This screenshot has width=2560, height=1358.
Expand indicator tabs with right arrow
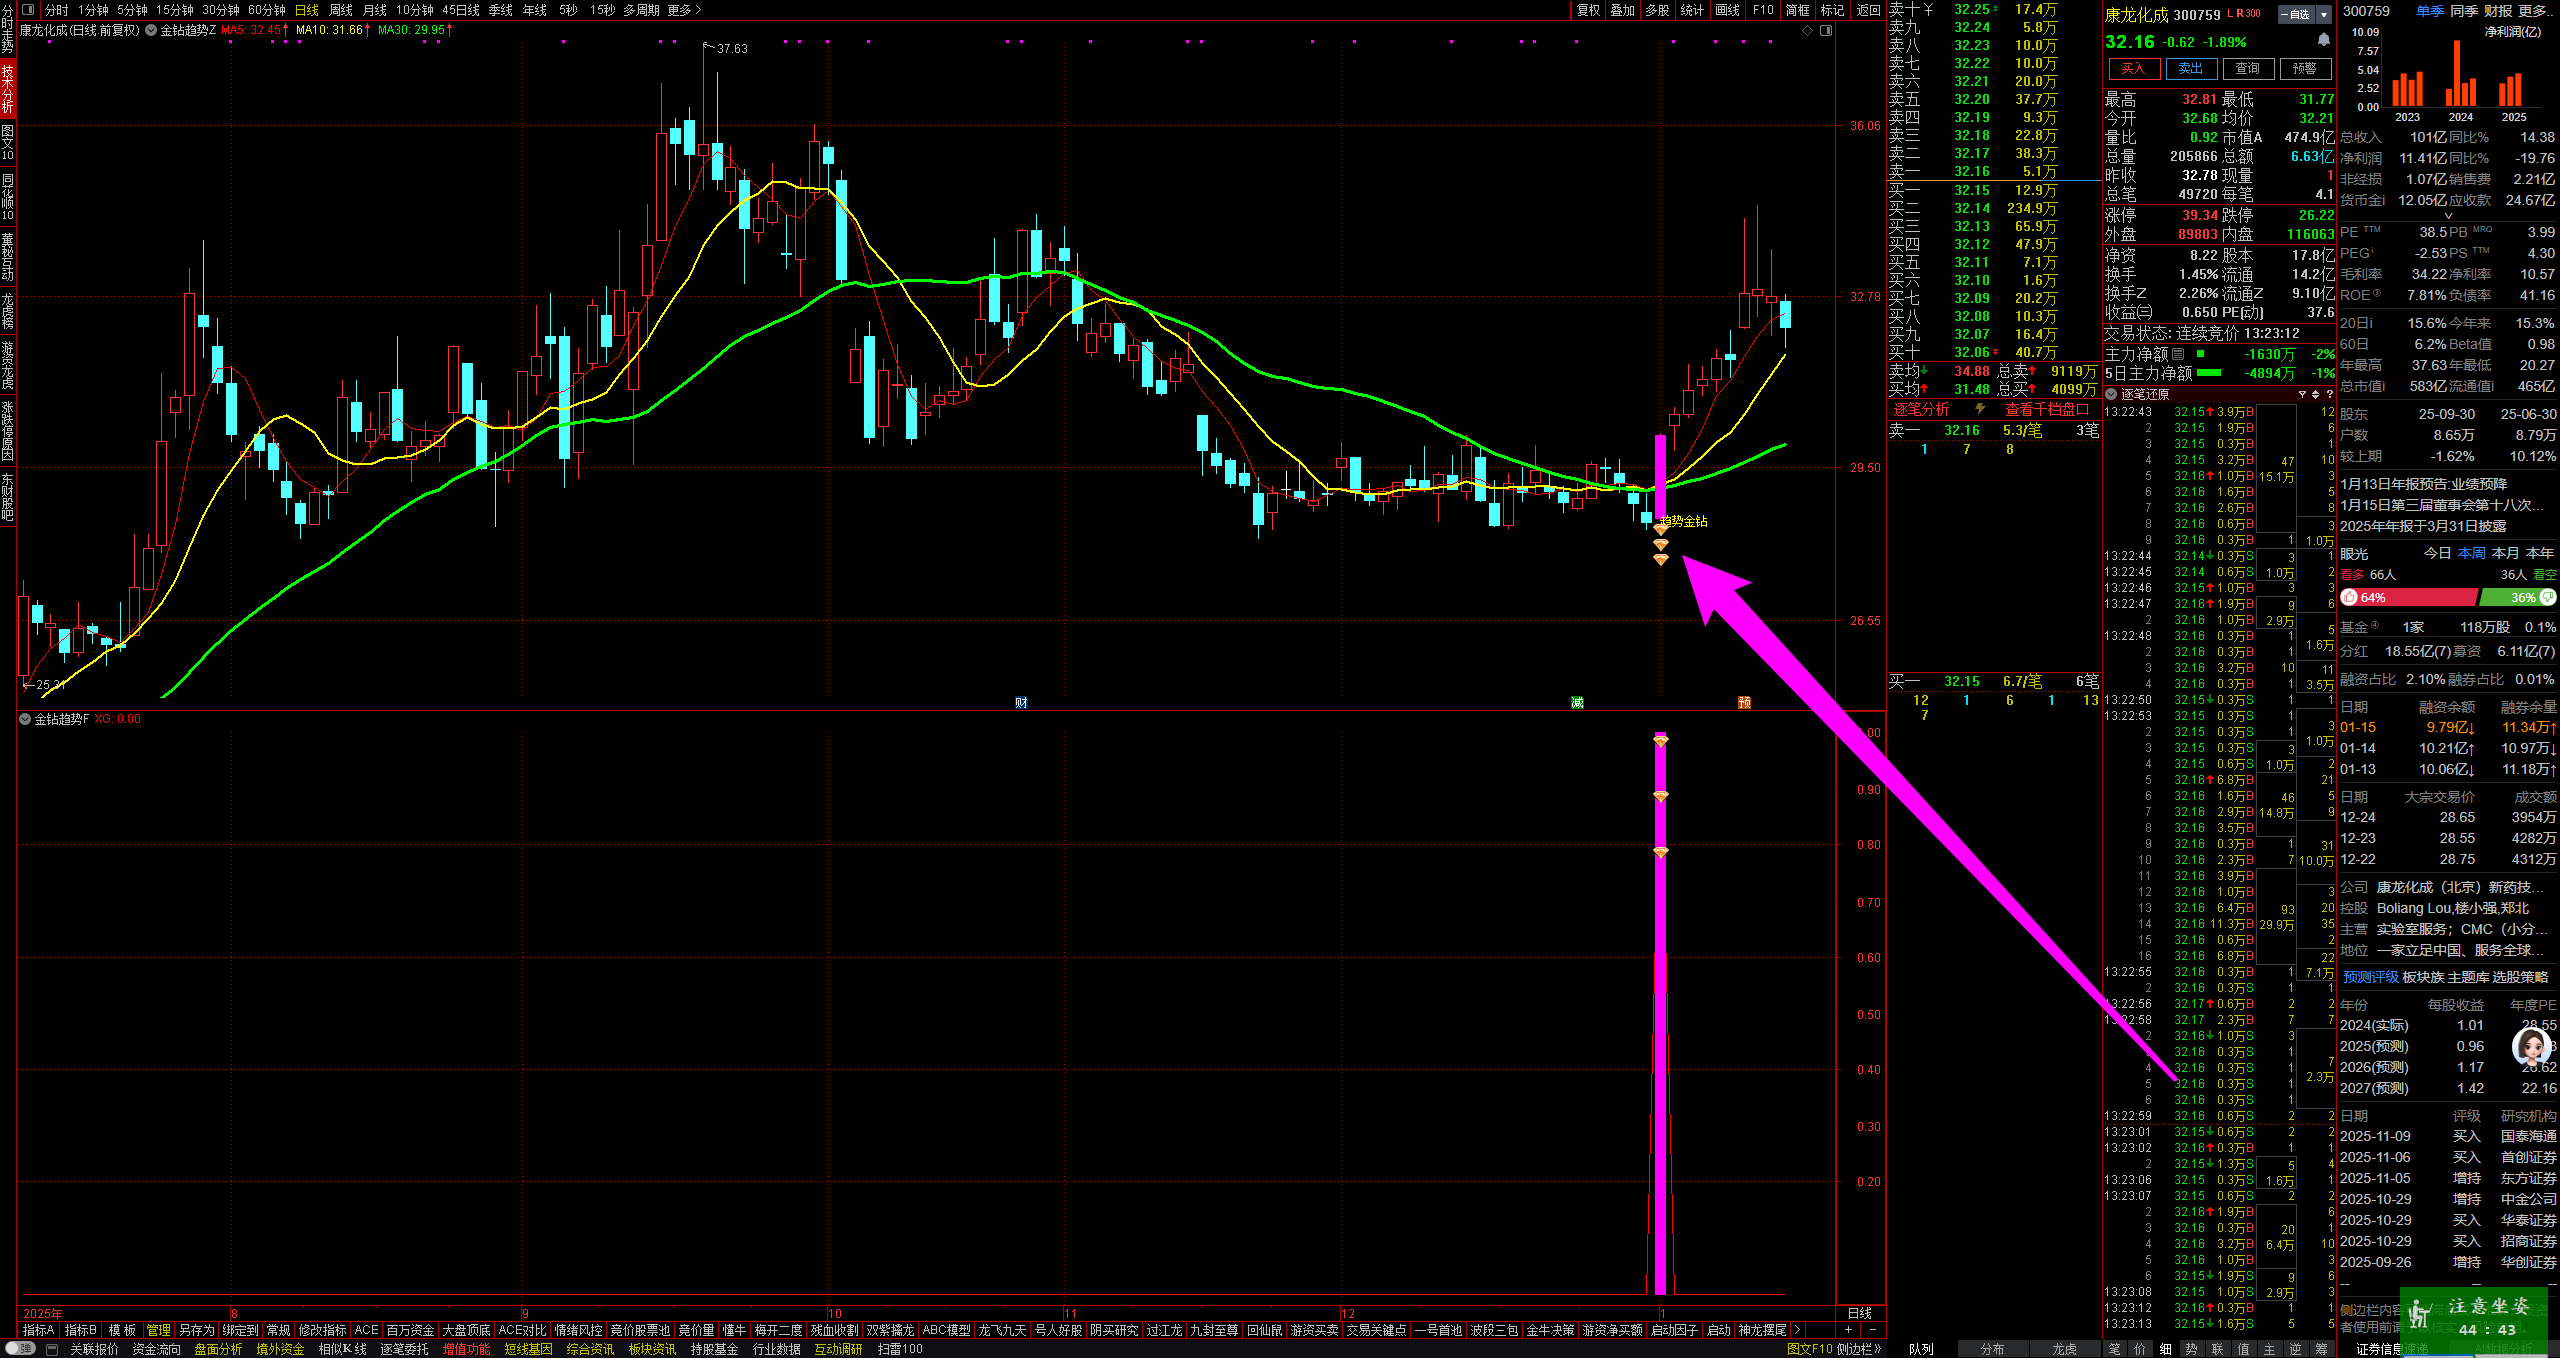pyautogui.click(x=1798, y=1330)
